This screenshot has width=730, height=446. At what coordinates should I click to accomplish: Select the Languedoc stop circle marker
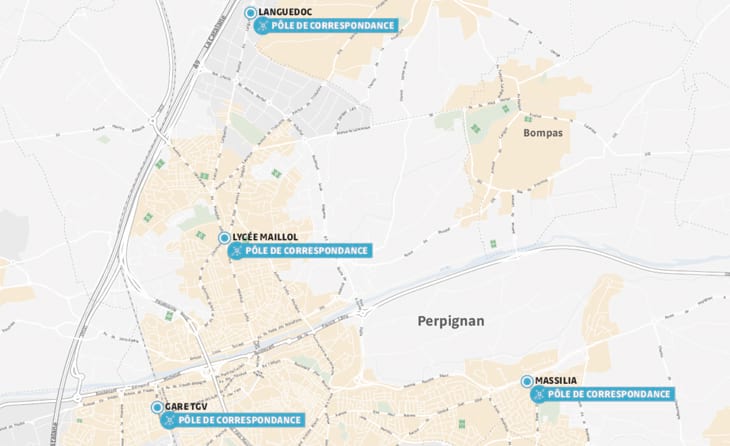point(250,13)
